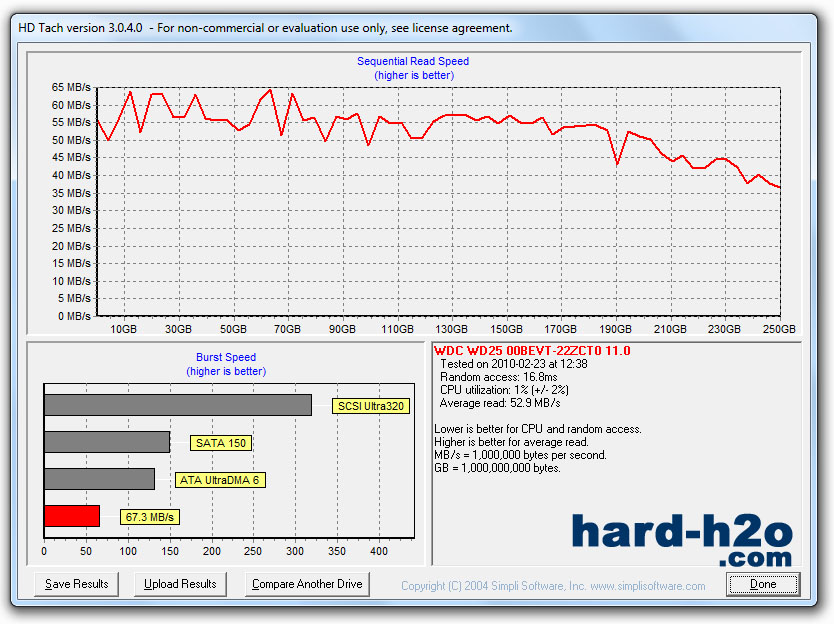Click the 'Average read: 52.9 MB/s' line

(500, 403)
